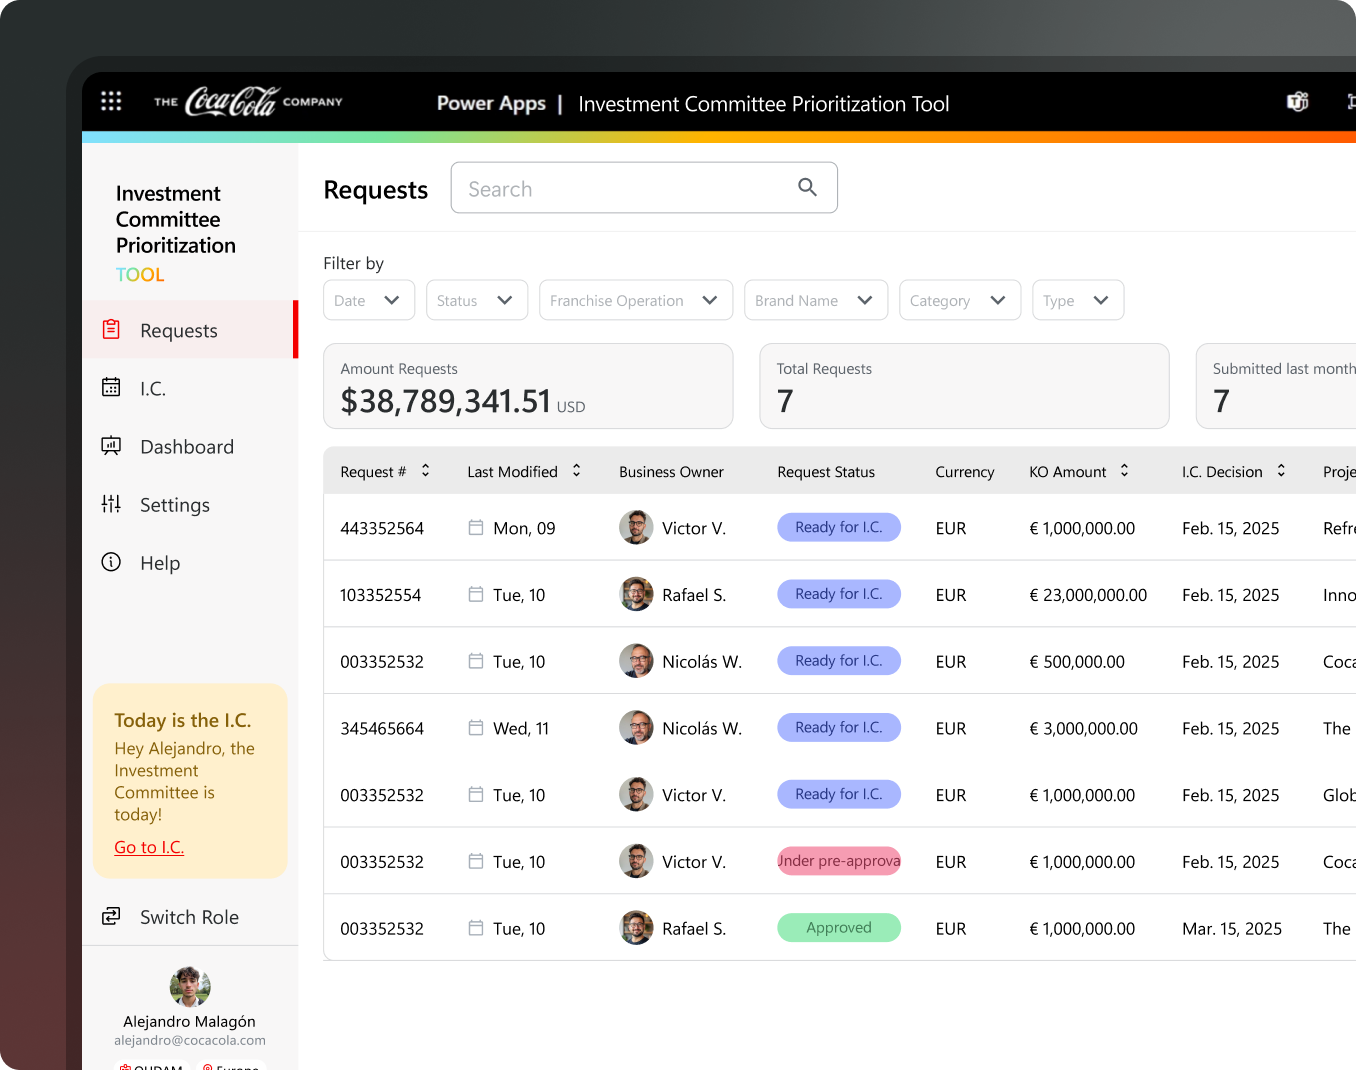Click Ready for I.C. badge for € 3,000,000.00

tap(839, 728)
